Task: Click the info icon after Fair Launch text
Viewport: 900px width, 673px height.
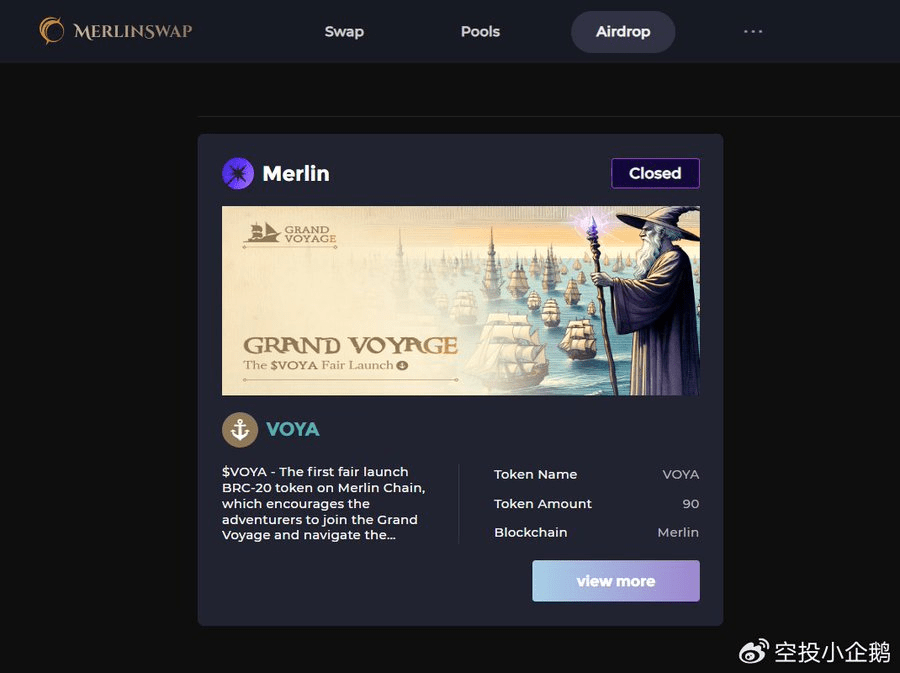Action: pos(402,365)
